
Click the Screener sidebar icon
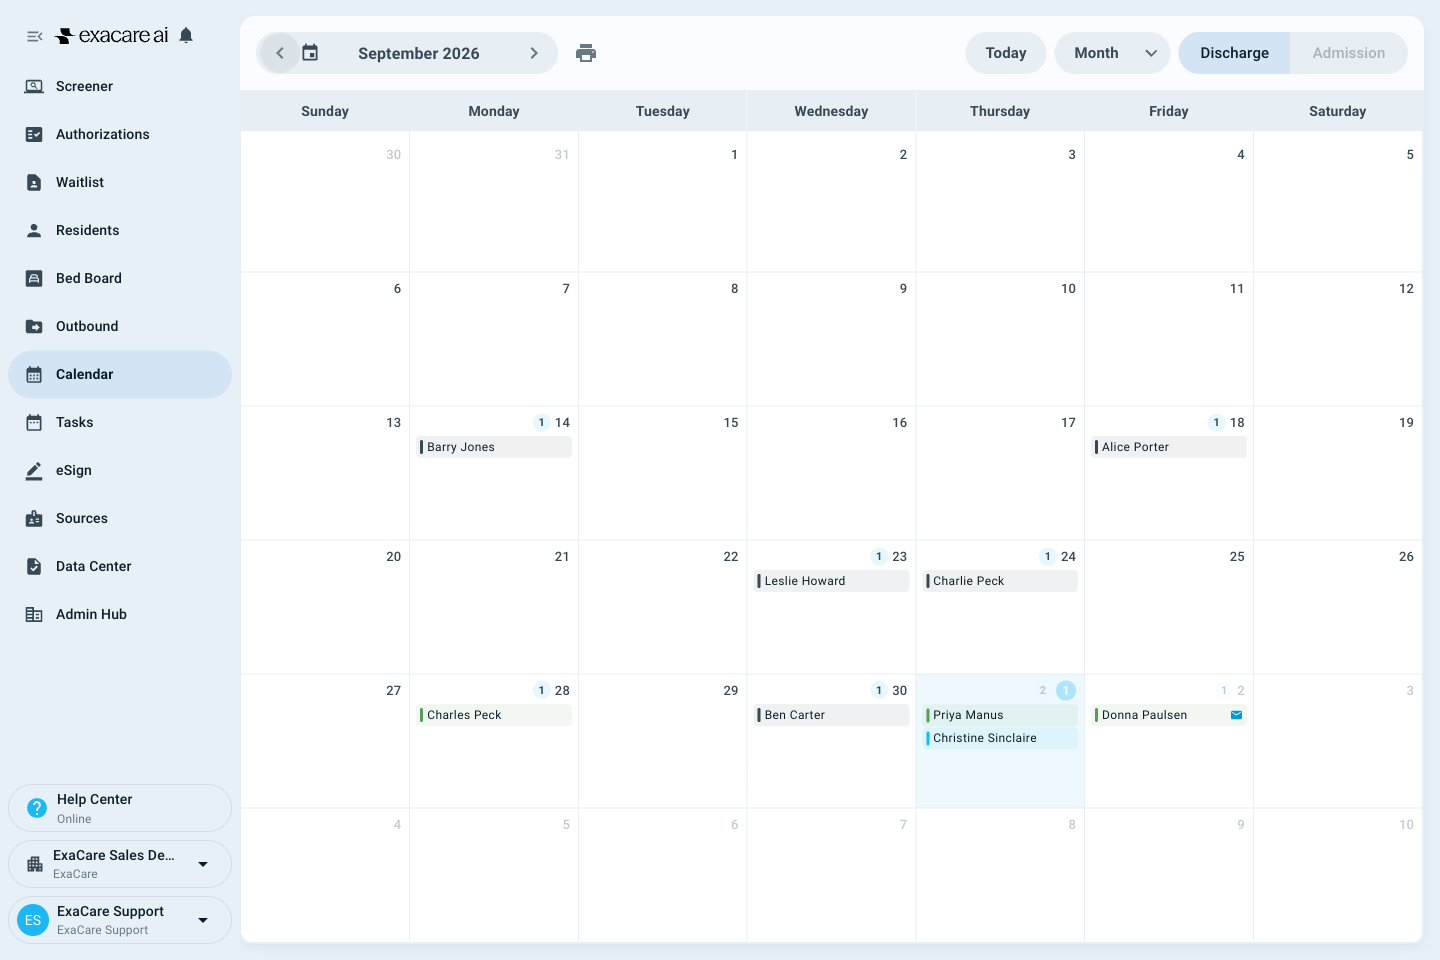pos(34,86)
